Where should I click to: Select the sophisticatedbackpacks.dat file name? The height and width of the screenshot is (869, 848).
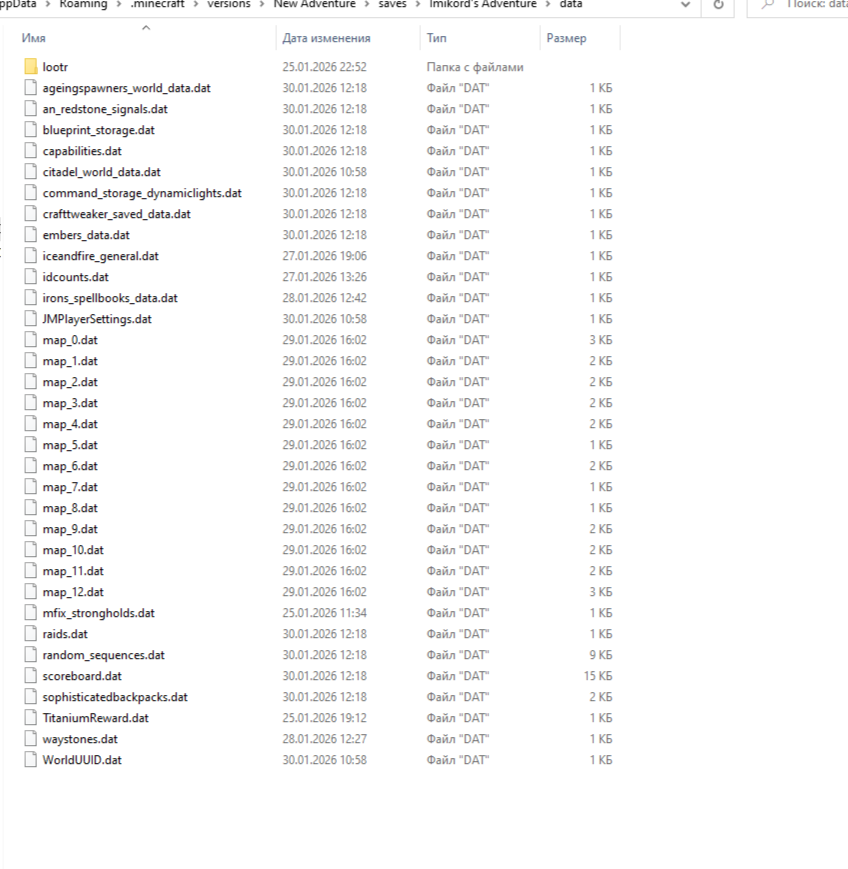click(x=115, y=697)
